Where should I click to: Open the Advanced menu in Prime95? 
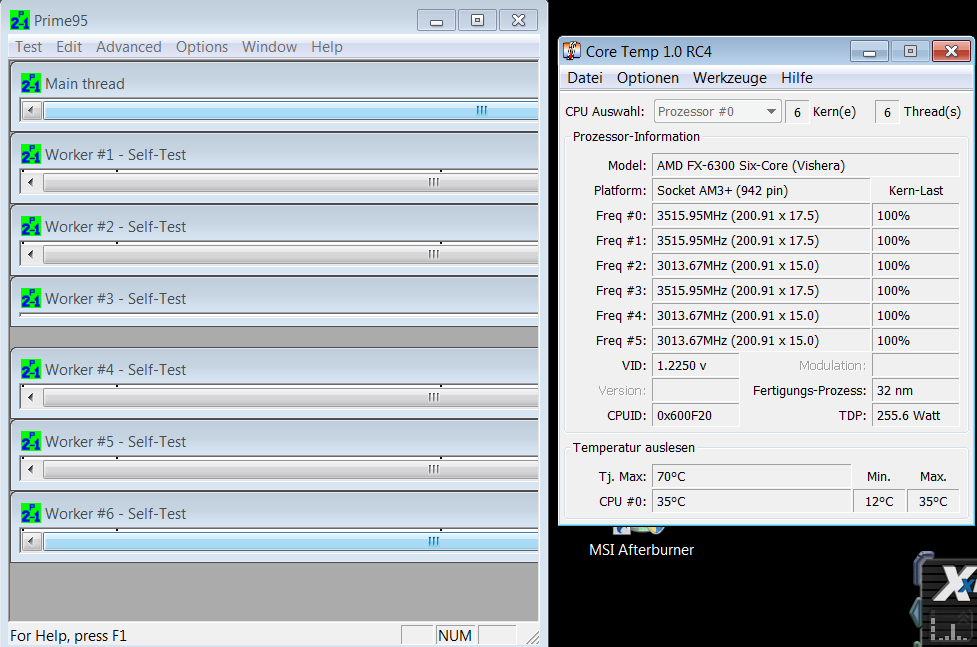pos(128,47)
